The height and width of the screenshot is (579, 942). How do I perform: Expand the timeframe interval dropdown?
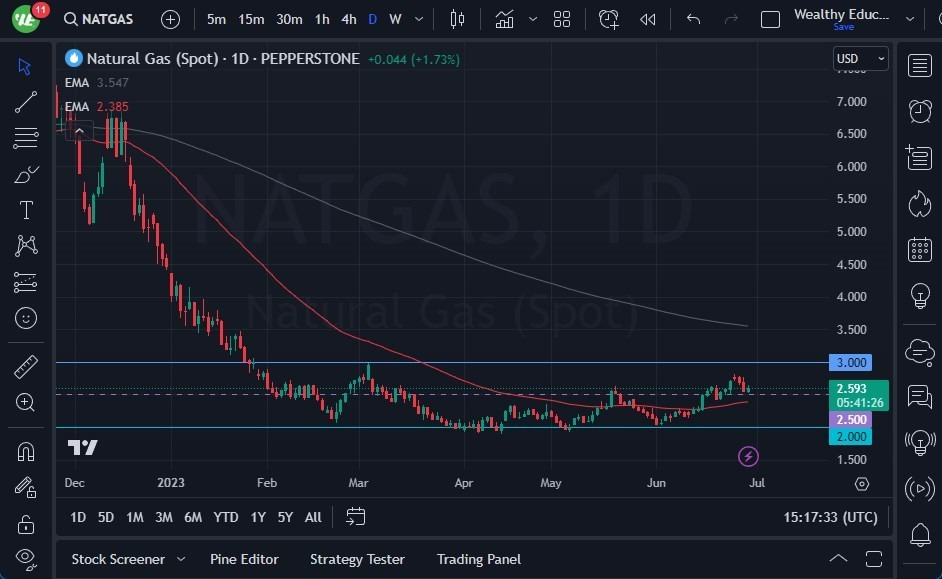coord(419,19)
